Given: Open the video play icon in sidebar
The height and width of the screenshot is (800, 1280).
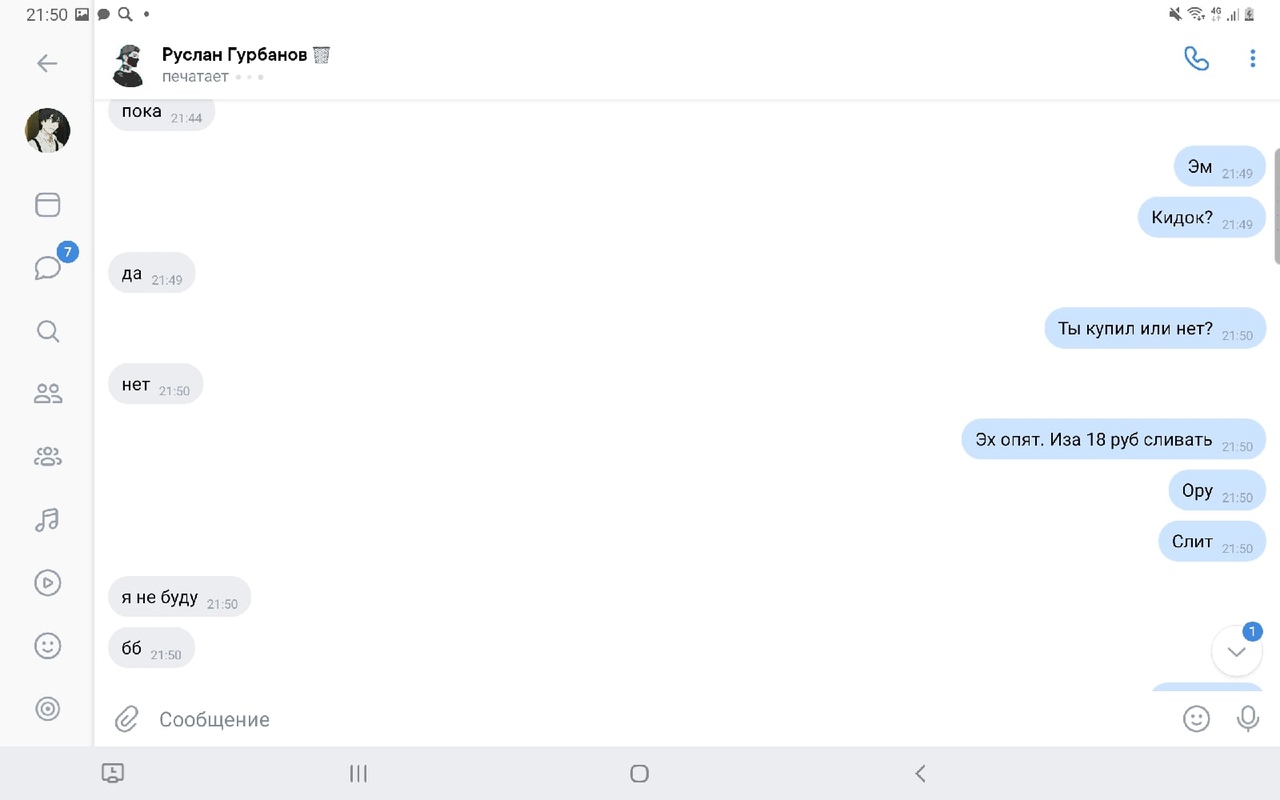Looking at the screenshot, I should 47,583.
